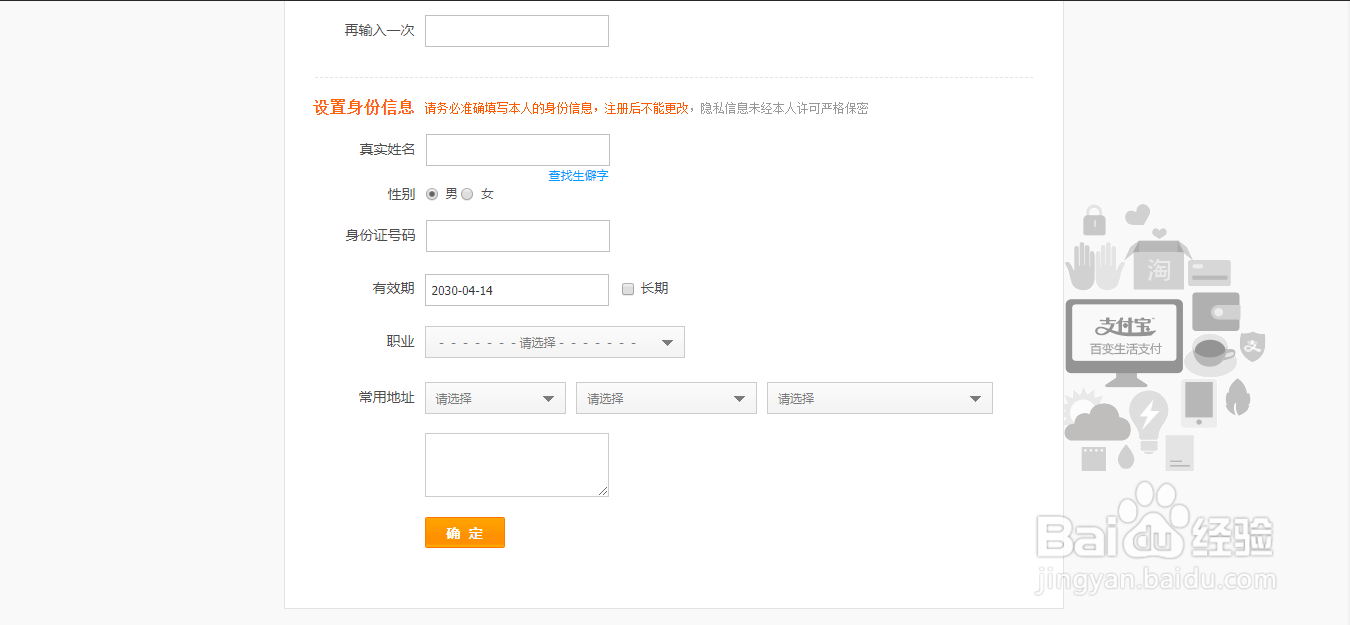
Task: Click the Taobao box icon
Action: point(1158,265)
